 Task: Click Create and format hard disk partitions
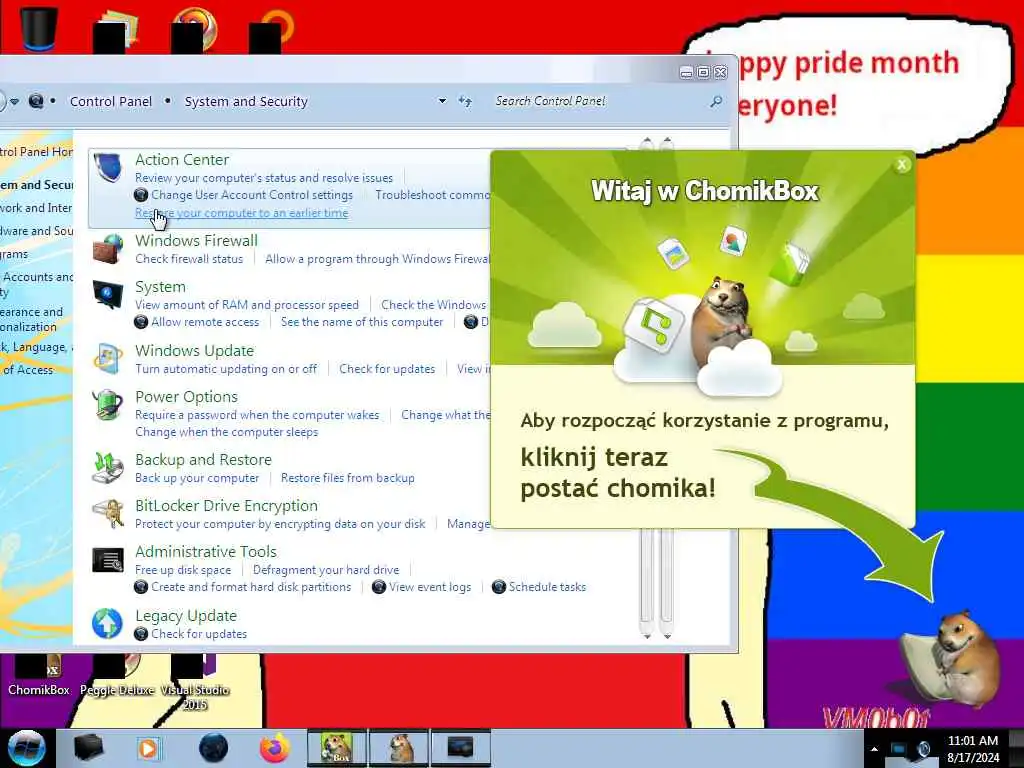pos(251,587)
